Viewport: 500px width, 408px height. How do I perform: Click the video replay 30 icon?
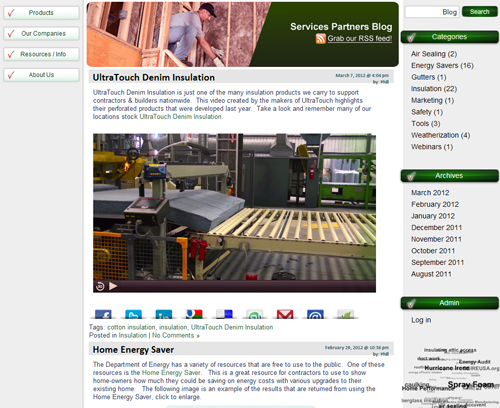pos(100,286)
